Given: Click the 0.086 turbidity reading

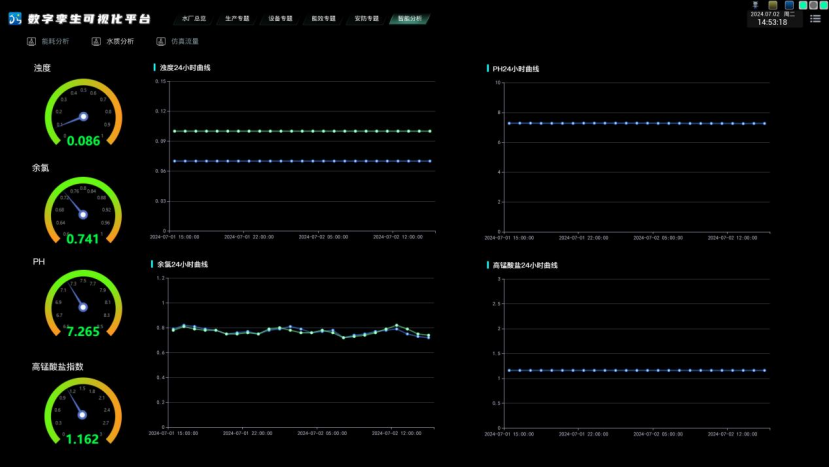Looking at the screenshot, I should 83,141.
